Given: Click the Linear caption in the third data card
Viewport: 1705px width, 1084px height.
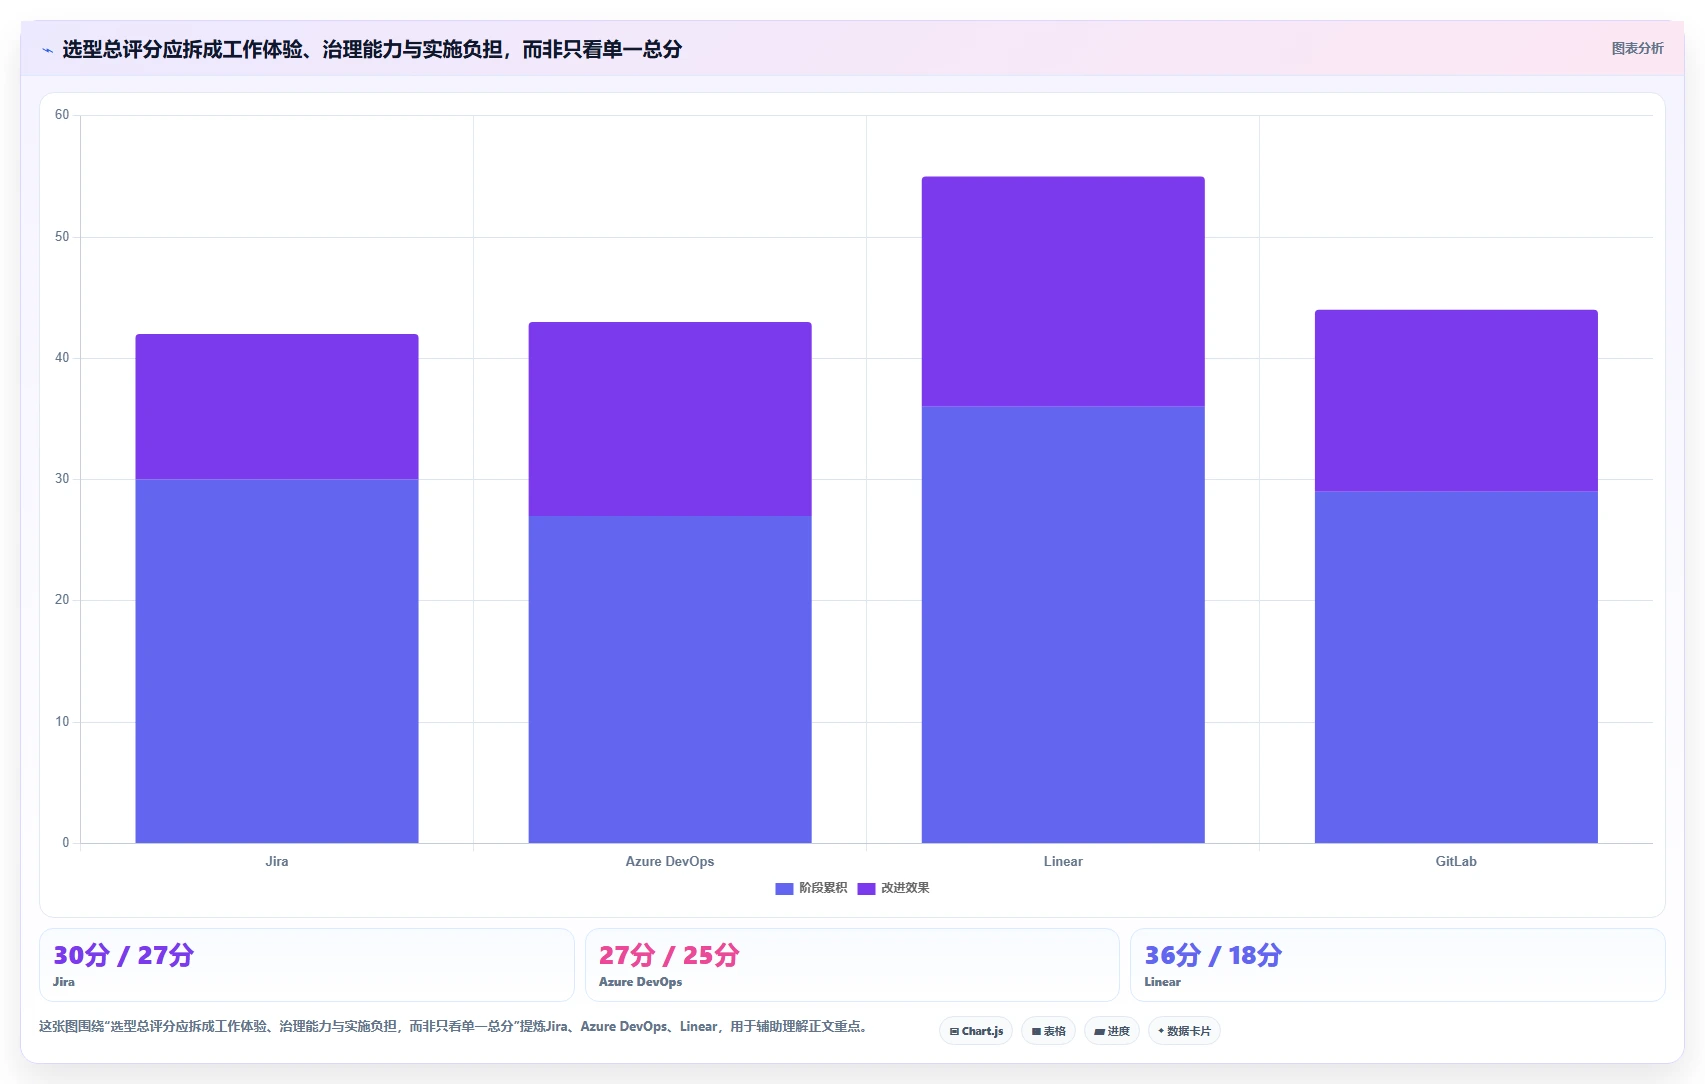Looking at the screenshot, I should (1162, 982).
